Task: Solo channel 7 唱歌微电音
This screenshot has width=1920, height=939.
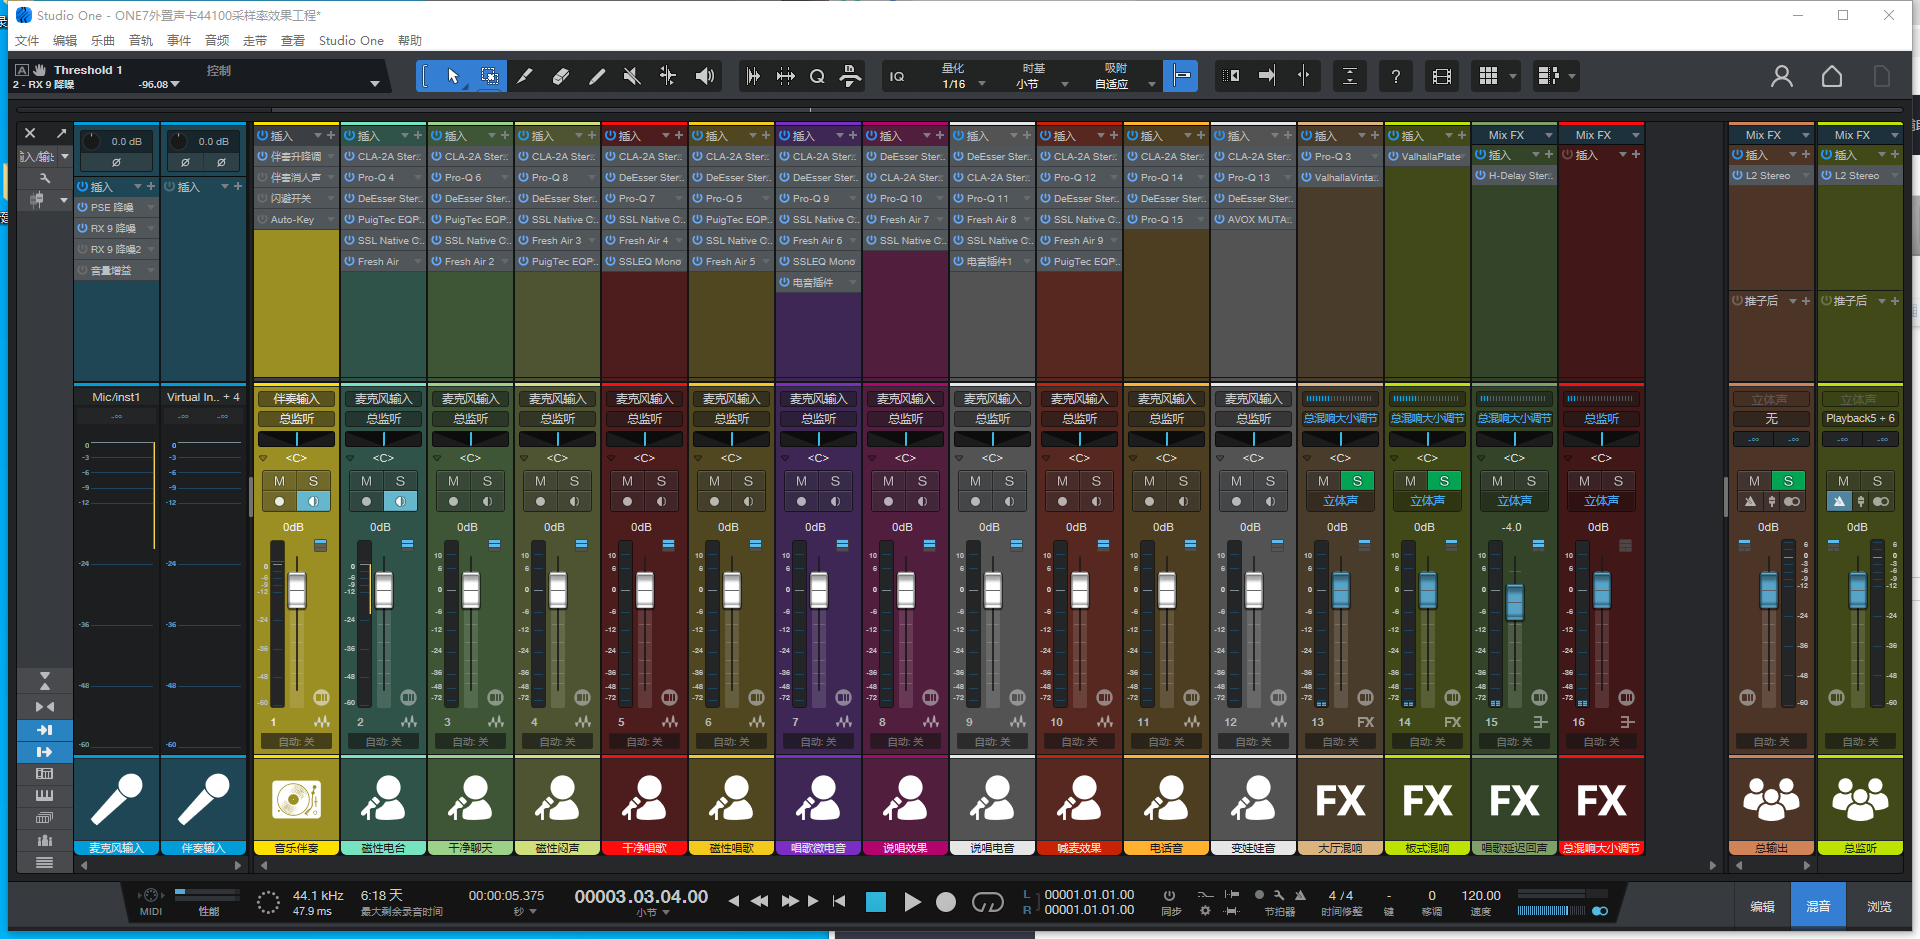Action: 835,481
